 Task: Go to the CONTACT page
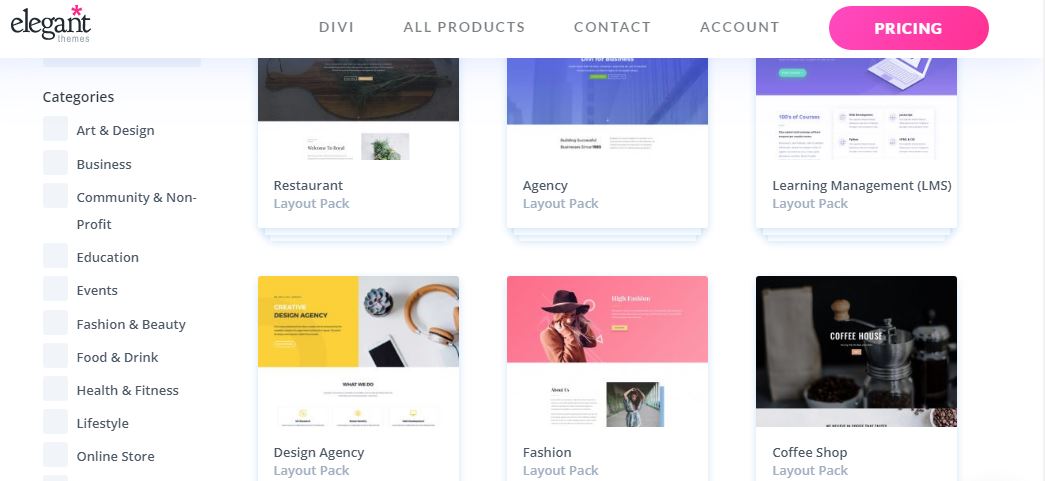pyautogui.click(x=612, y=27)
